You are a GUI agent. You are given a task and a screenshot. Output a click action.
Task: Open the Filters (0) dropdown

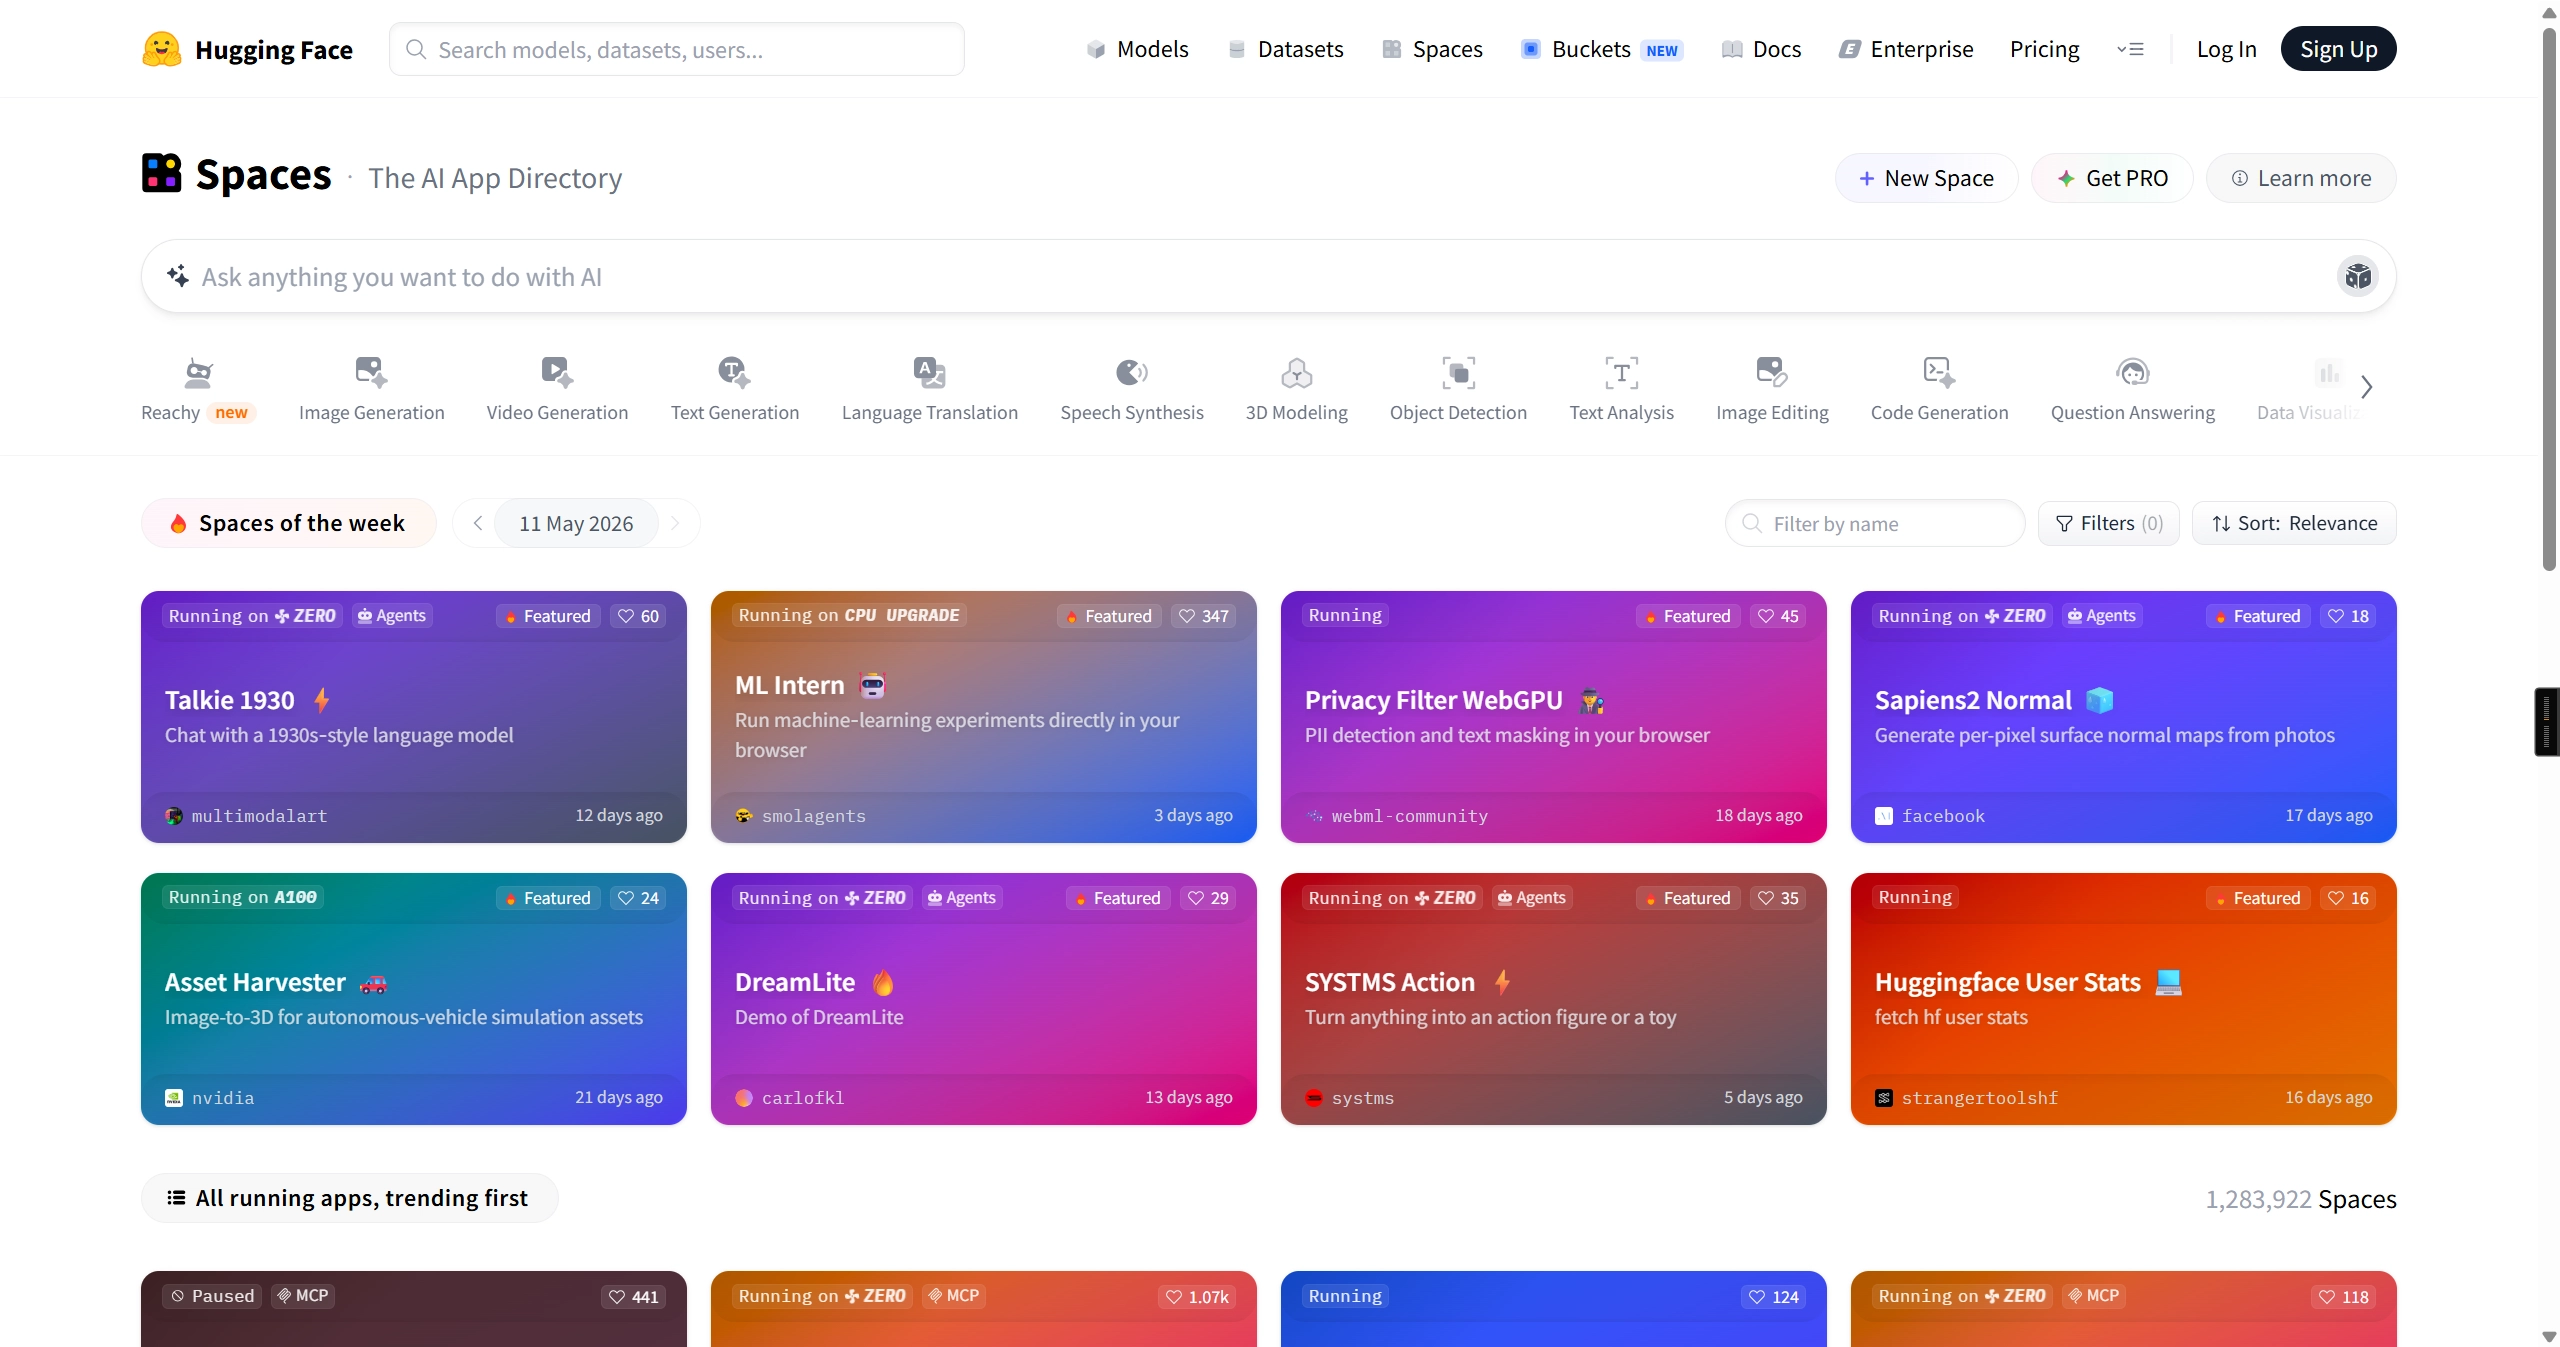2109,523
